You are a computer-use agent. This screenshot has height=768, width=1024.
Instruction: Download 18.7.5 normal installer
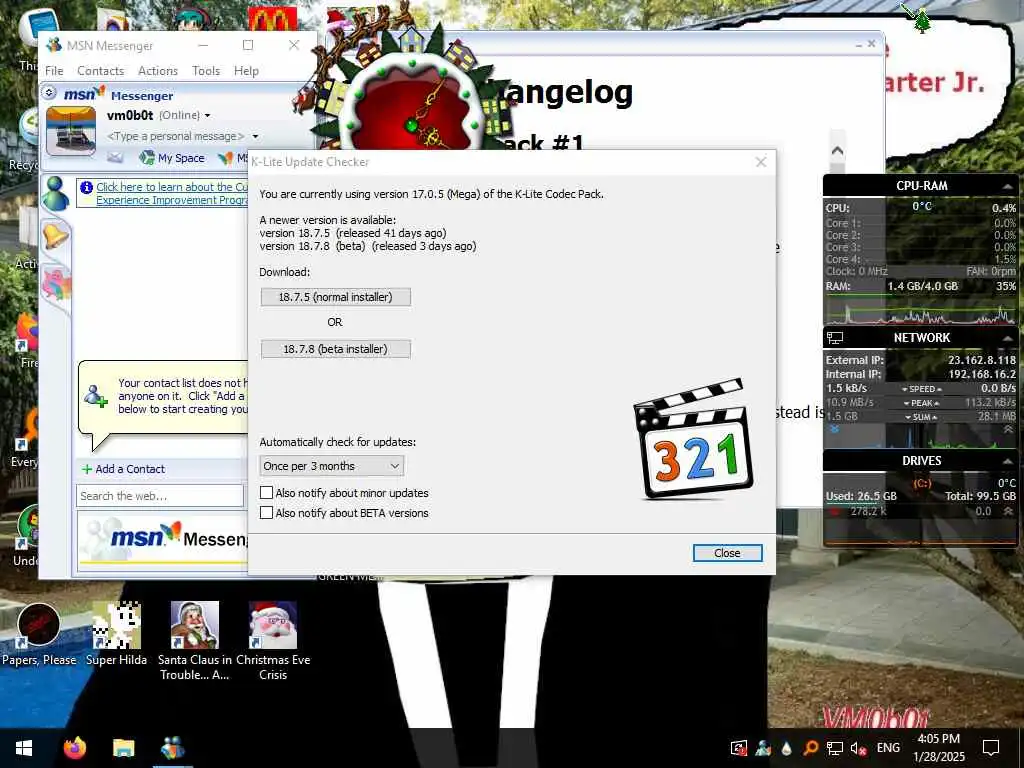coord(336,297)
